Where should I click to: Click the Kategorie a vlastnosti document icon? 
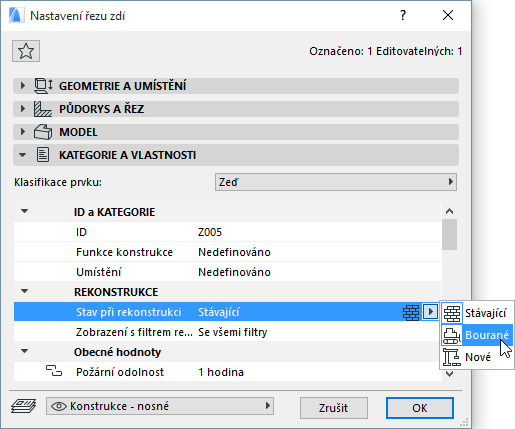43,155
